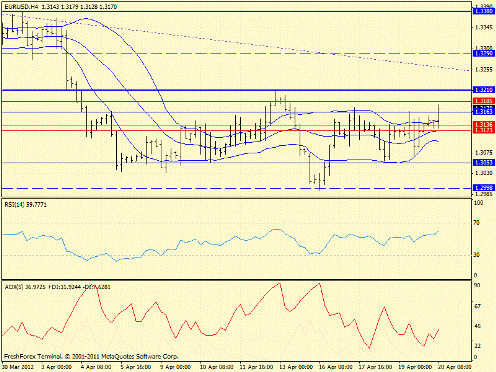The height and width of the screenshot is (372, 496).
Task: Click the 4 Apr 08:00 time label
Action: tap(96, 367)
